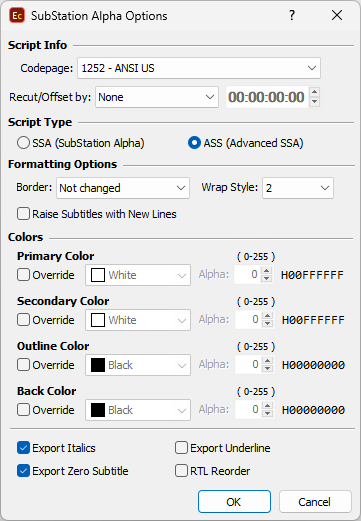Decrease the Back Color Alpha value
Screen dimensions: 361x521
267,414
